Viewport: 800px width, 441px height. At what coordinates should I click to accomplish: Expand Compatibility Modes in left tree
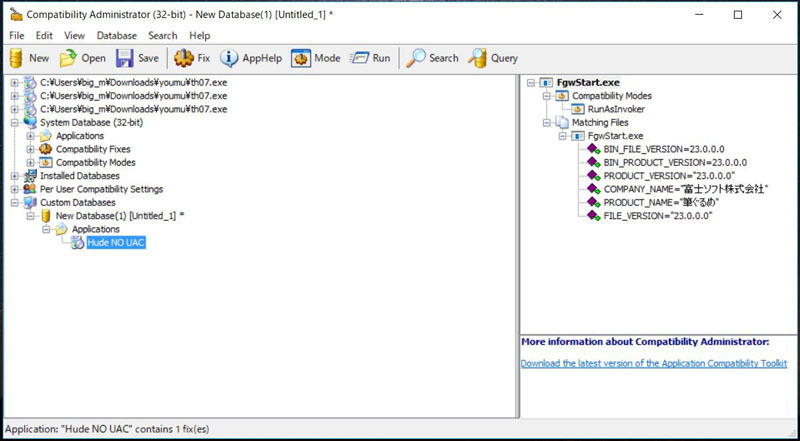click(30, 162)
